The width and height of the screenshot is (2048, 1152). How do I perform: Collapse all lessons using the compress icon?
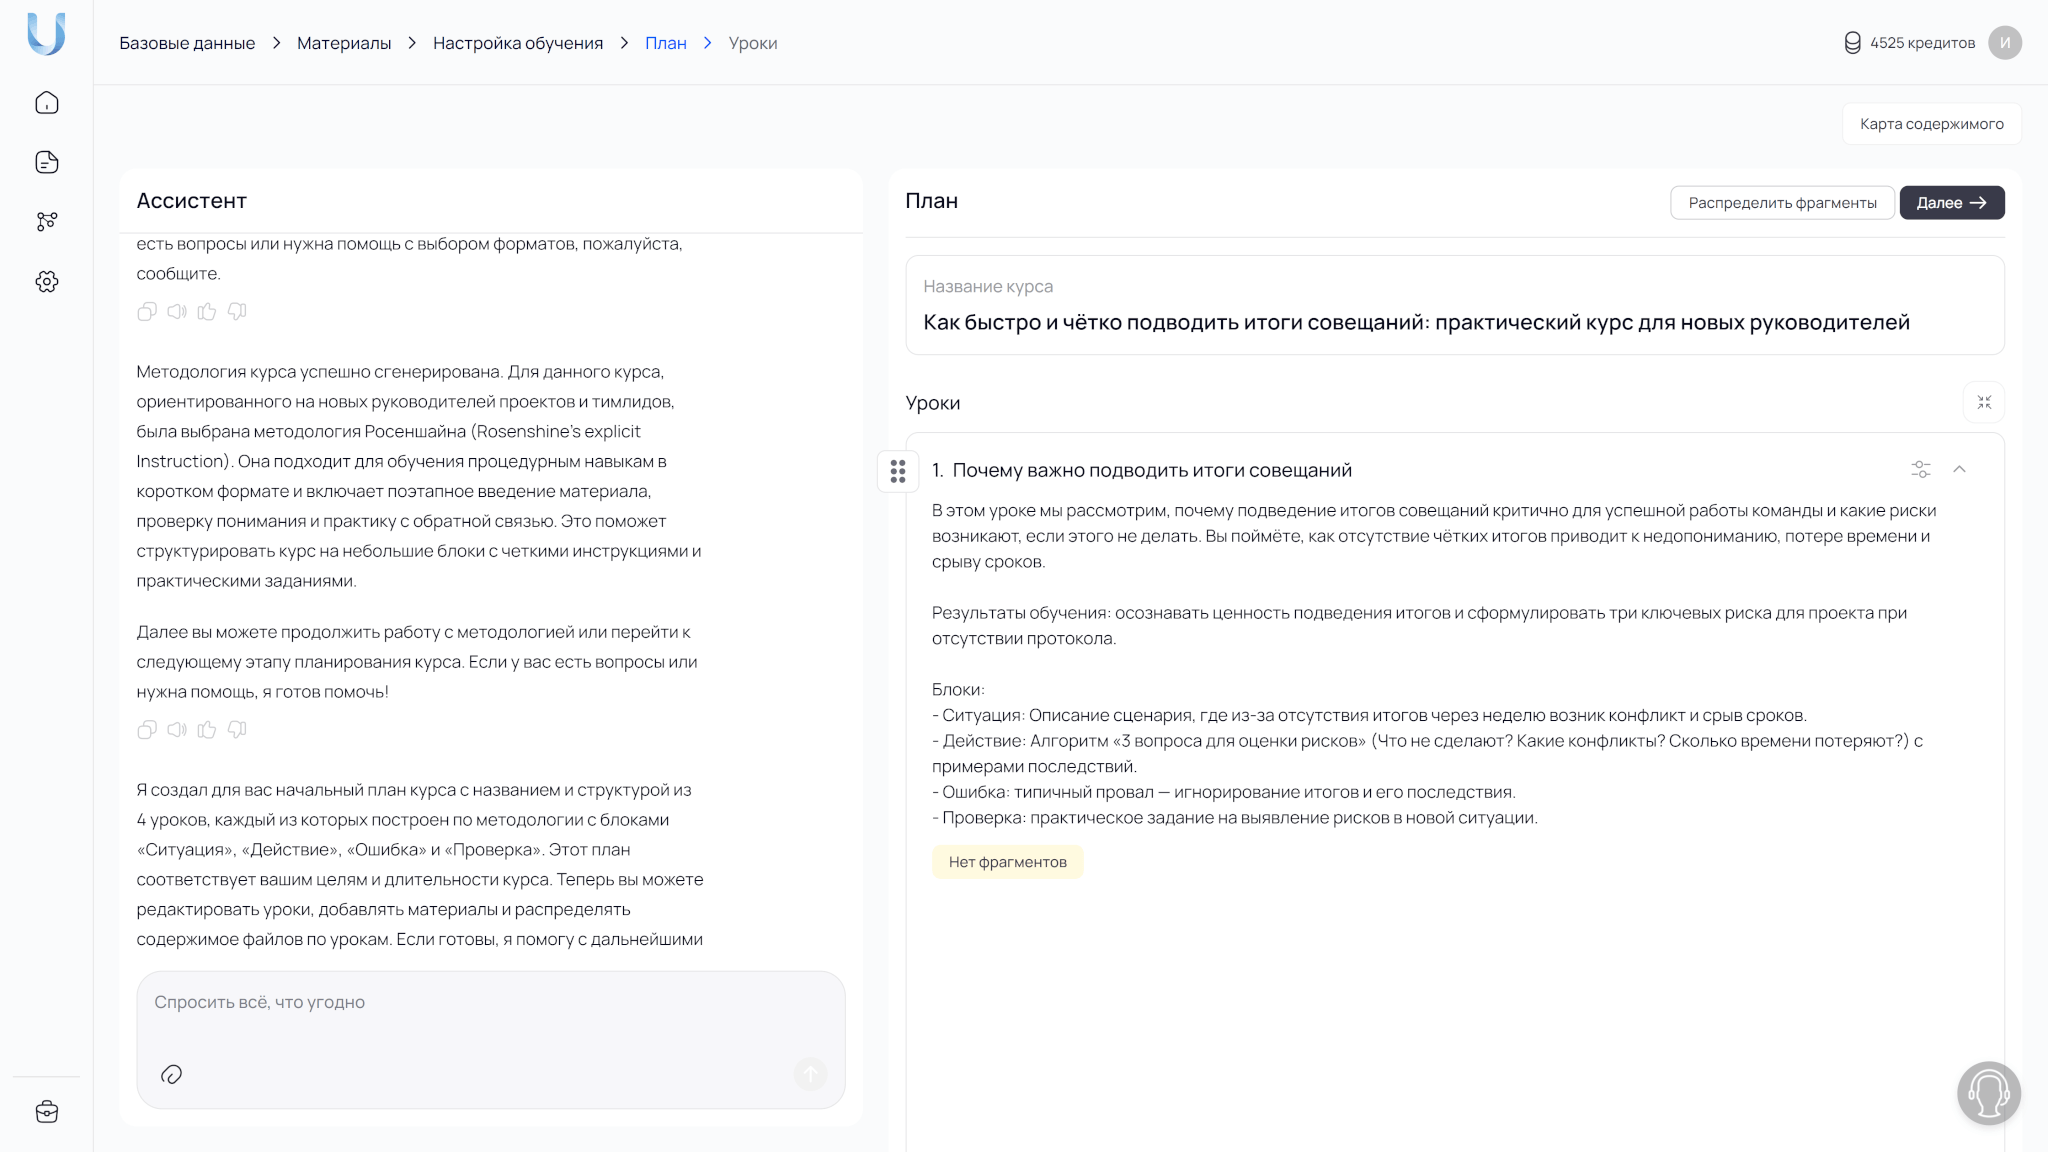1984,402
